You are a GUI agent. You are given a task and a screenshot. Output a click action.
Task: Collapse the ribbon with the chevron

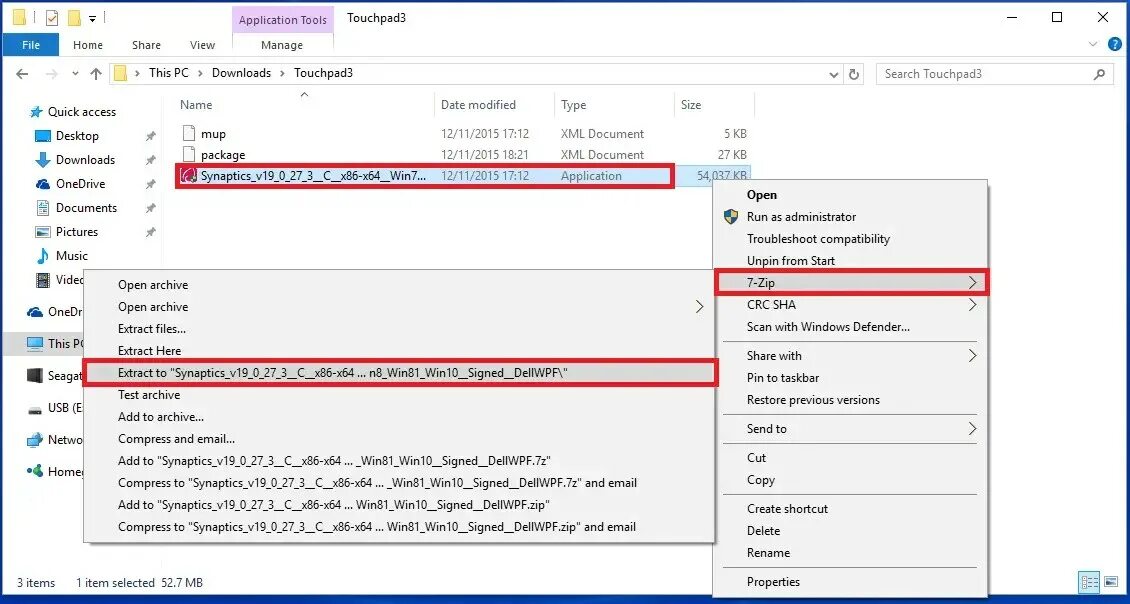click(1093, 45)
